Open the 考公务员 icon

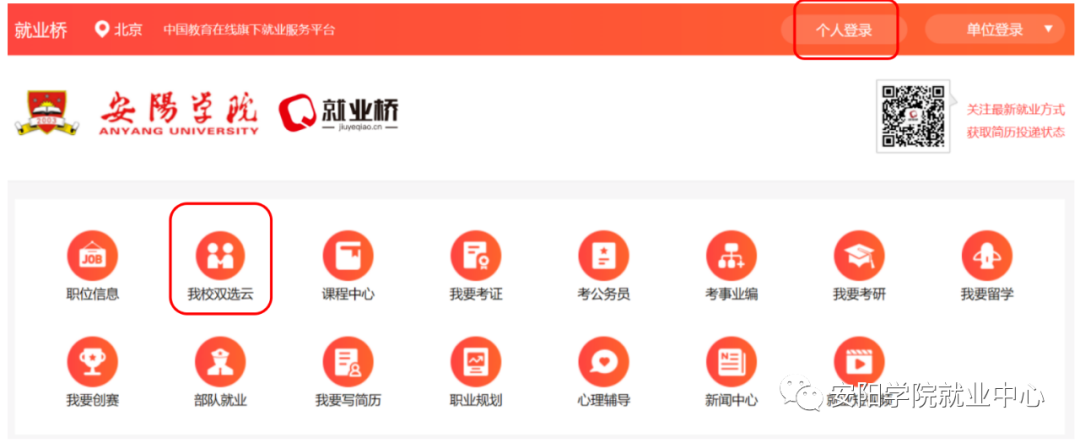click(603, 256)
